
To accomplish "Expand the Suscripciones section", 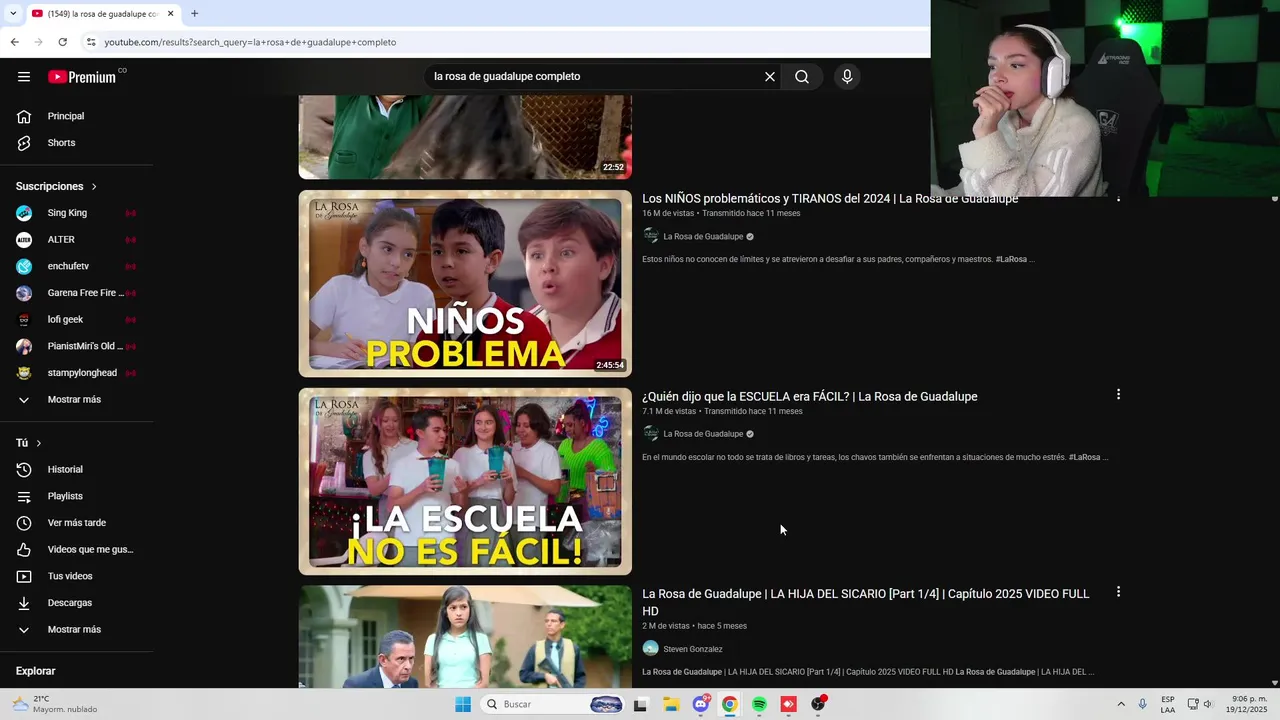I will (x=56, y=186).
